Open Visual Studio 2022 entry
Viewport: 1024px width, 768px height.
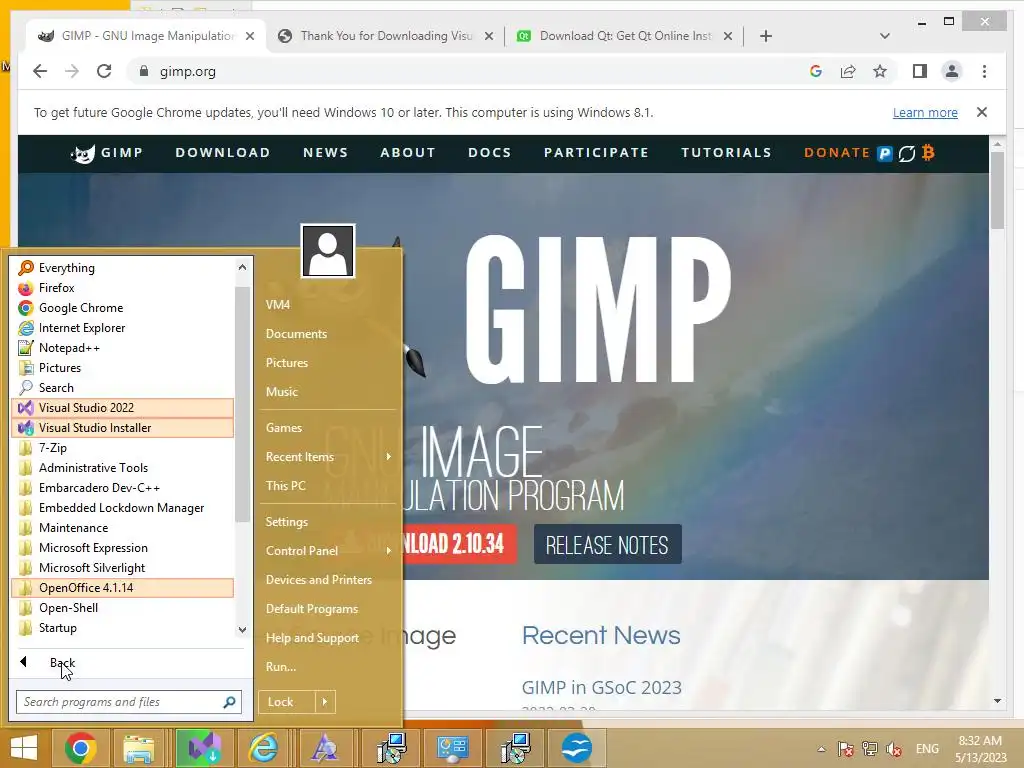pyautogui.click(x=122, y=408)
